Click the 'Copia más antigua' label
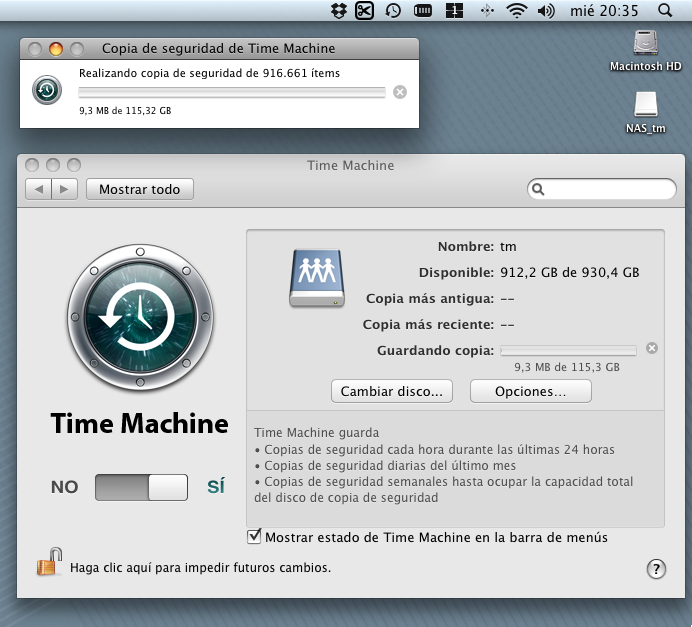 (430, 299)
